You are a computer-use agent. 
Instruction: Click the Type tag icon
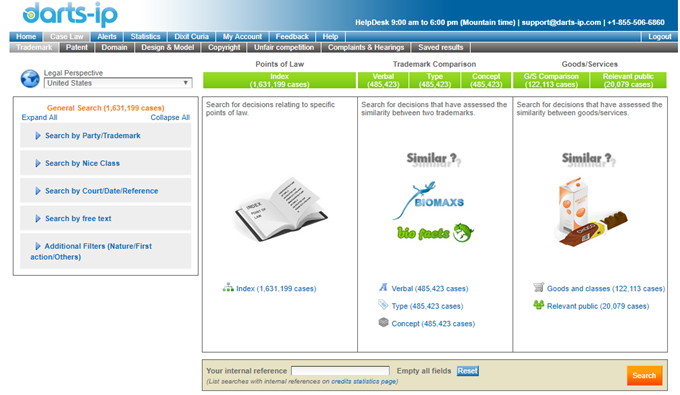click(x=383, y=305)
